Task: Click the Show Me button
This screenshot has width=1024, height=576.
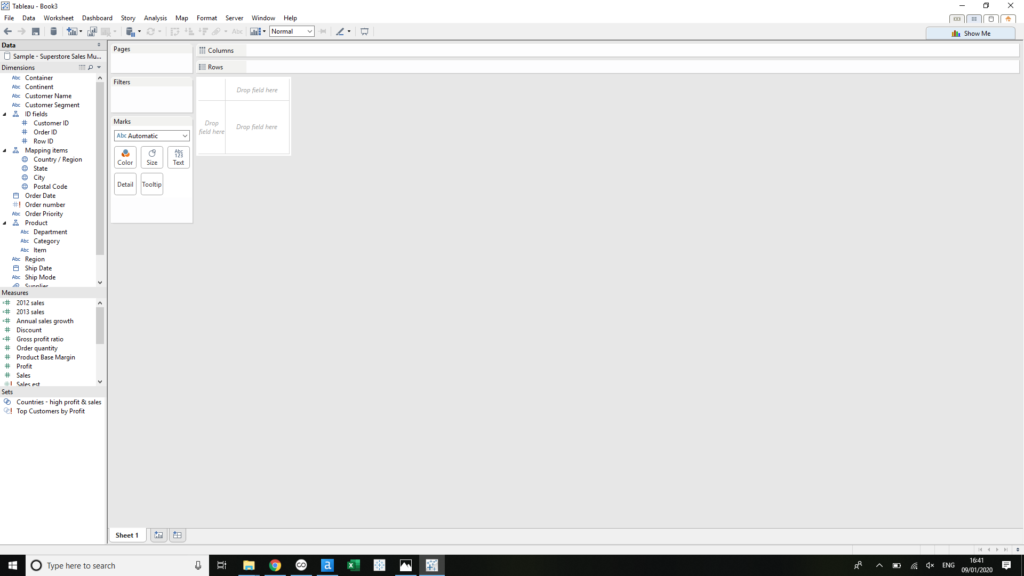Action: pos(971,33)
